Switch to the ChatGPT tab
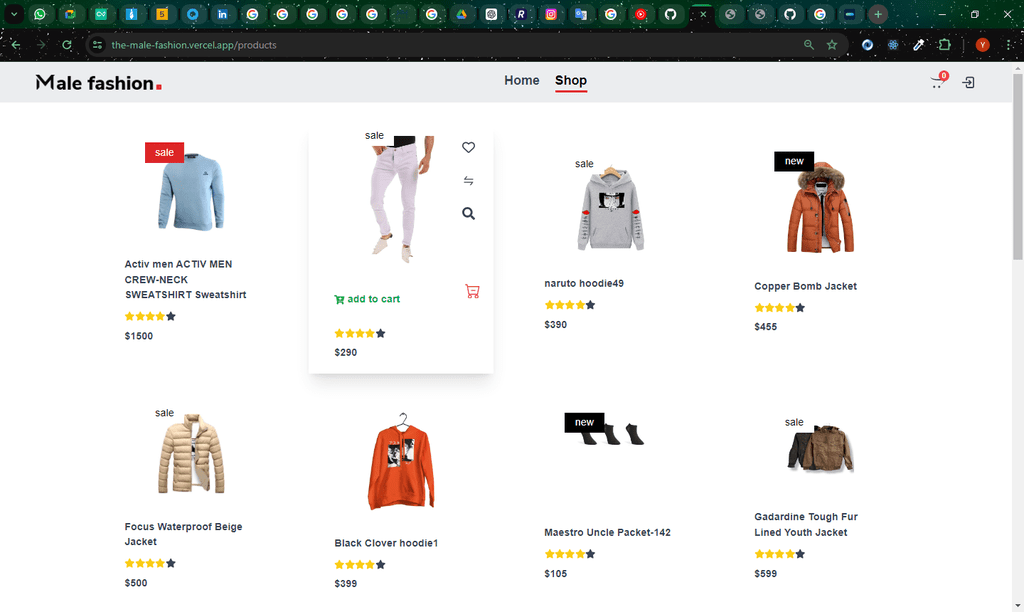This screenshot has height=612, width=1024. (x=491, y=14)
